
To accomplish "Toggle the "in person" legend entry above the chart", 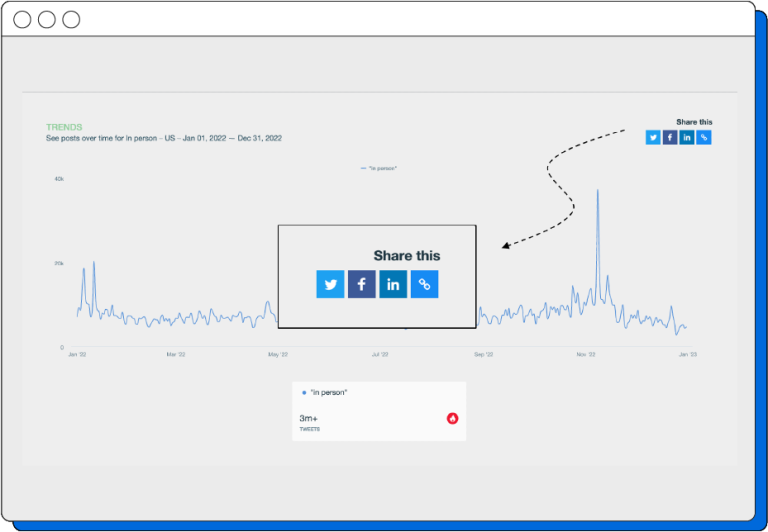I will point(380,168).
